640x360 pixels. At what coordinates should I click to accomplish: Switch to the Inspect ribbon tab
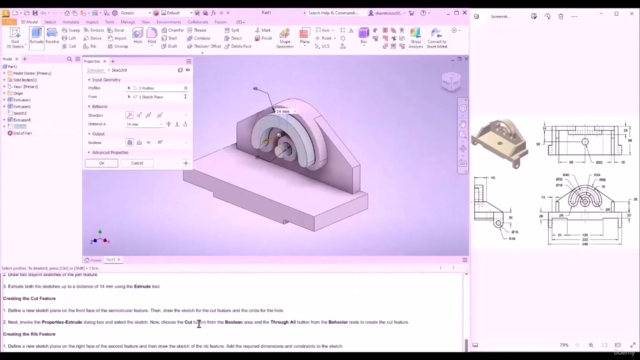tap(92, 22)
